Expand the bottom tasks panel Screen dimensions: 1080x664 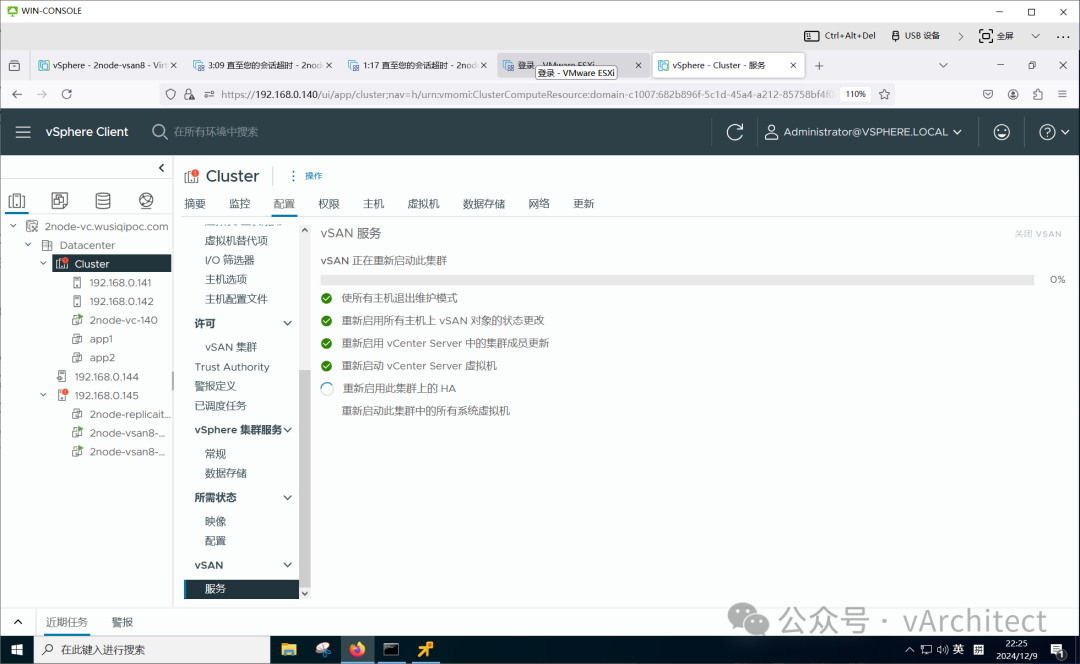(18, 621)
